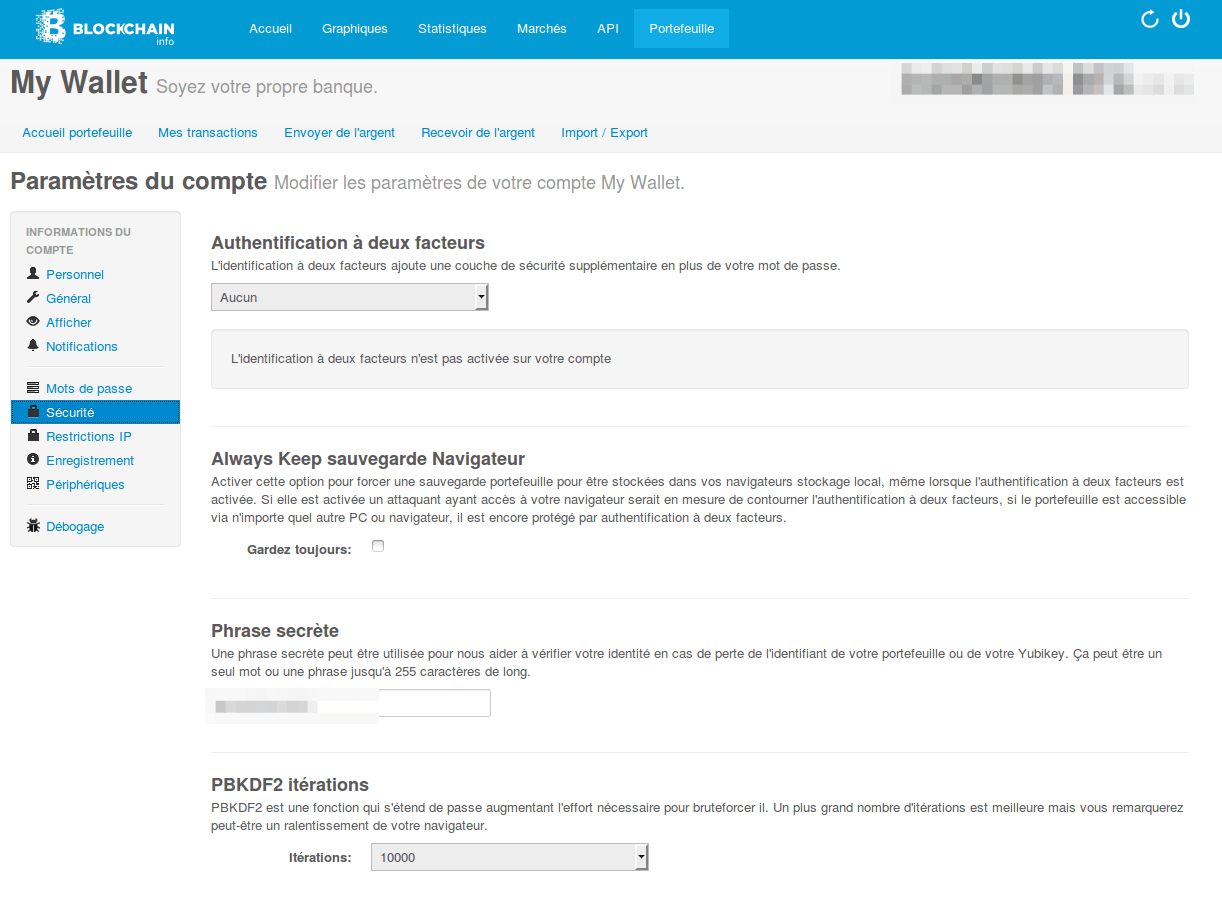This screenshot has width=1222, height=897.
Task: Open the Débogage link
Action: 75,526
